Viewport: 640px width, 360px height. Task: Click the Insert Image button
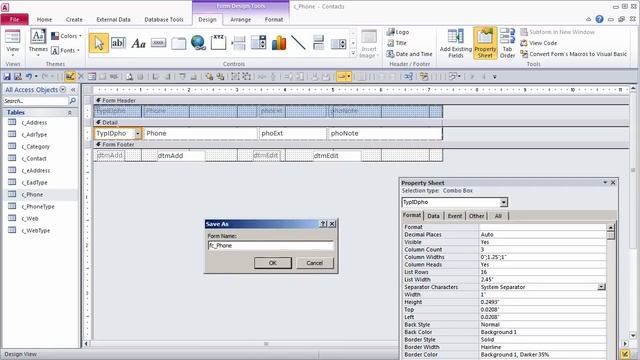(x=369, y=44)
